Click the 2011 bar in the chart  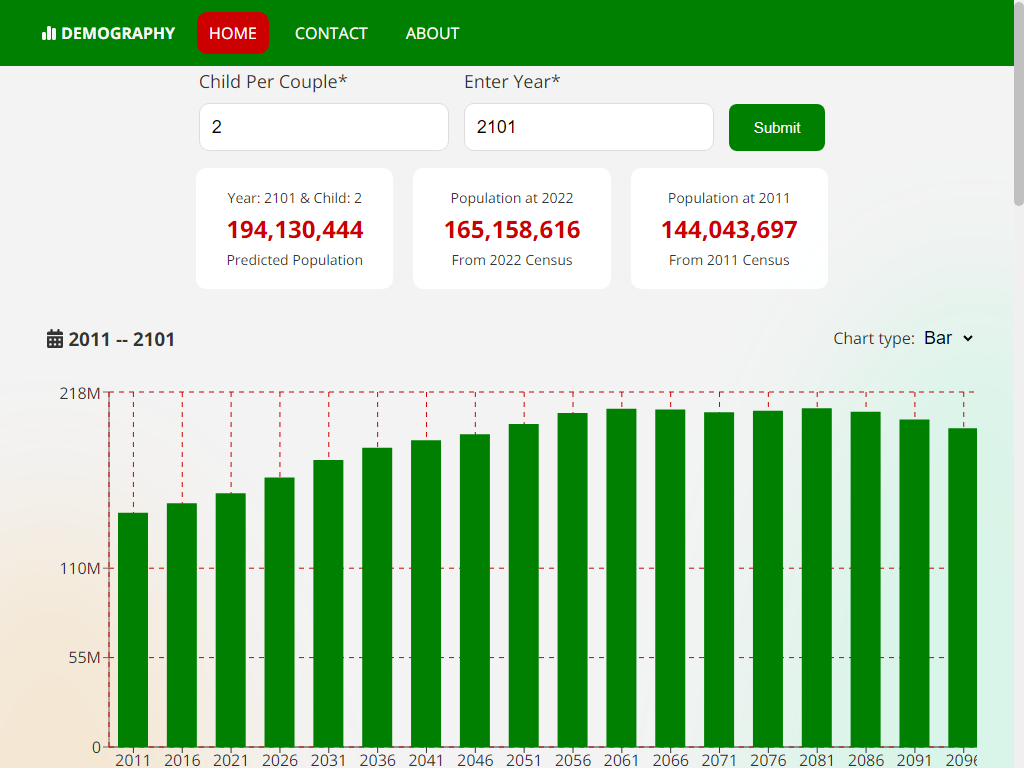click(x=133, y=630)
